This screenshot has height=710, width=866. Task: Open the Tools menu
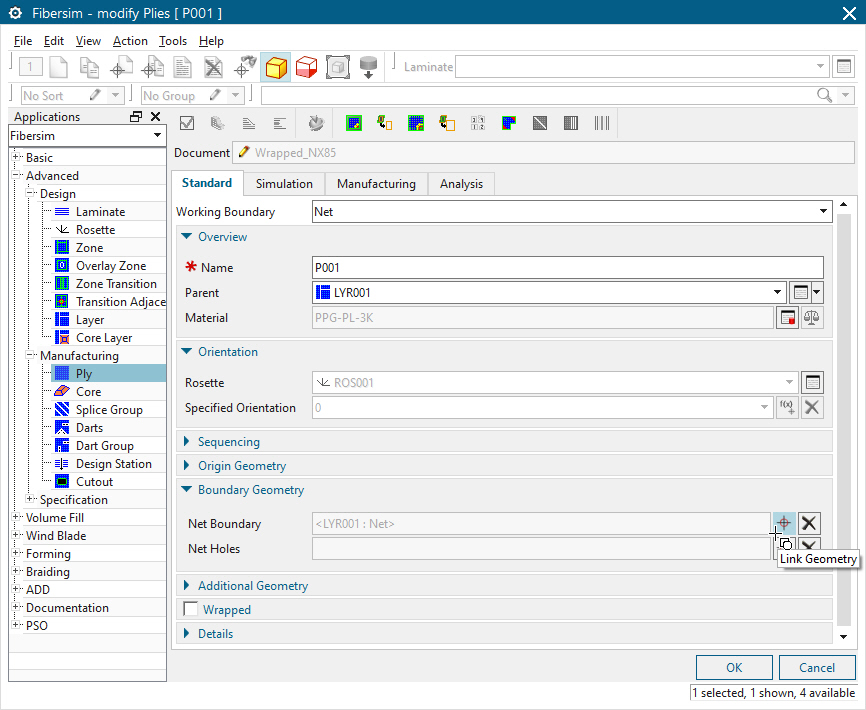coord(173,41)
